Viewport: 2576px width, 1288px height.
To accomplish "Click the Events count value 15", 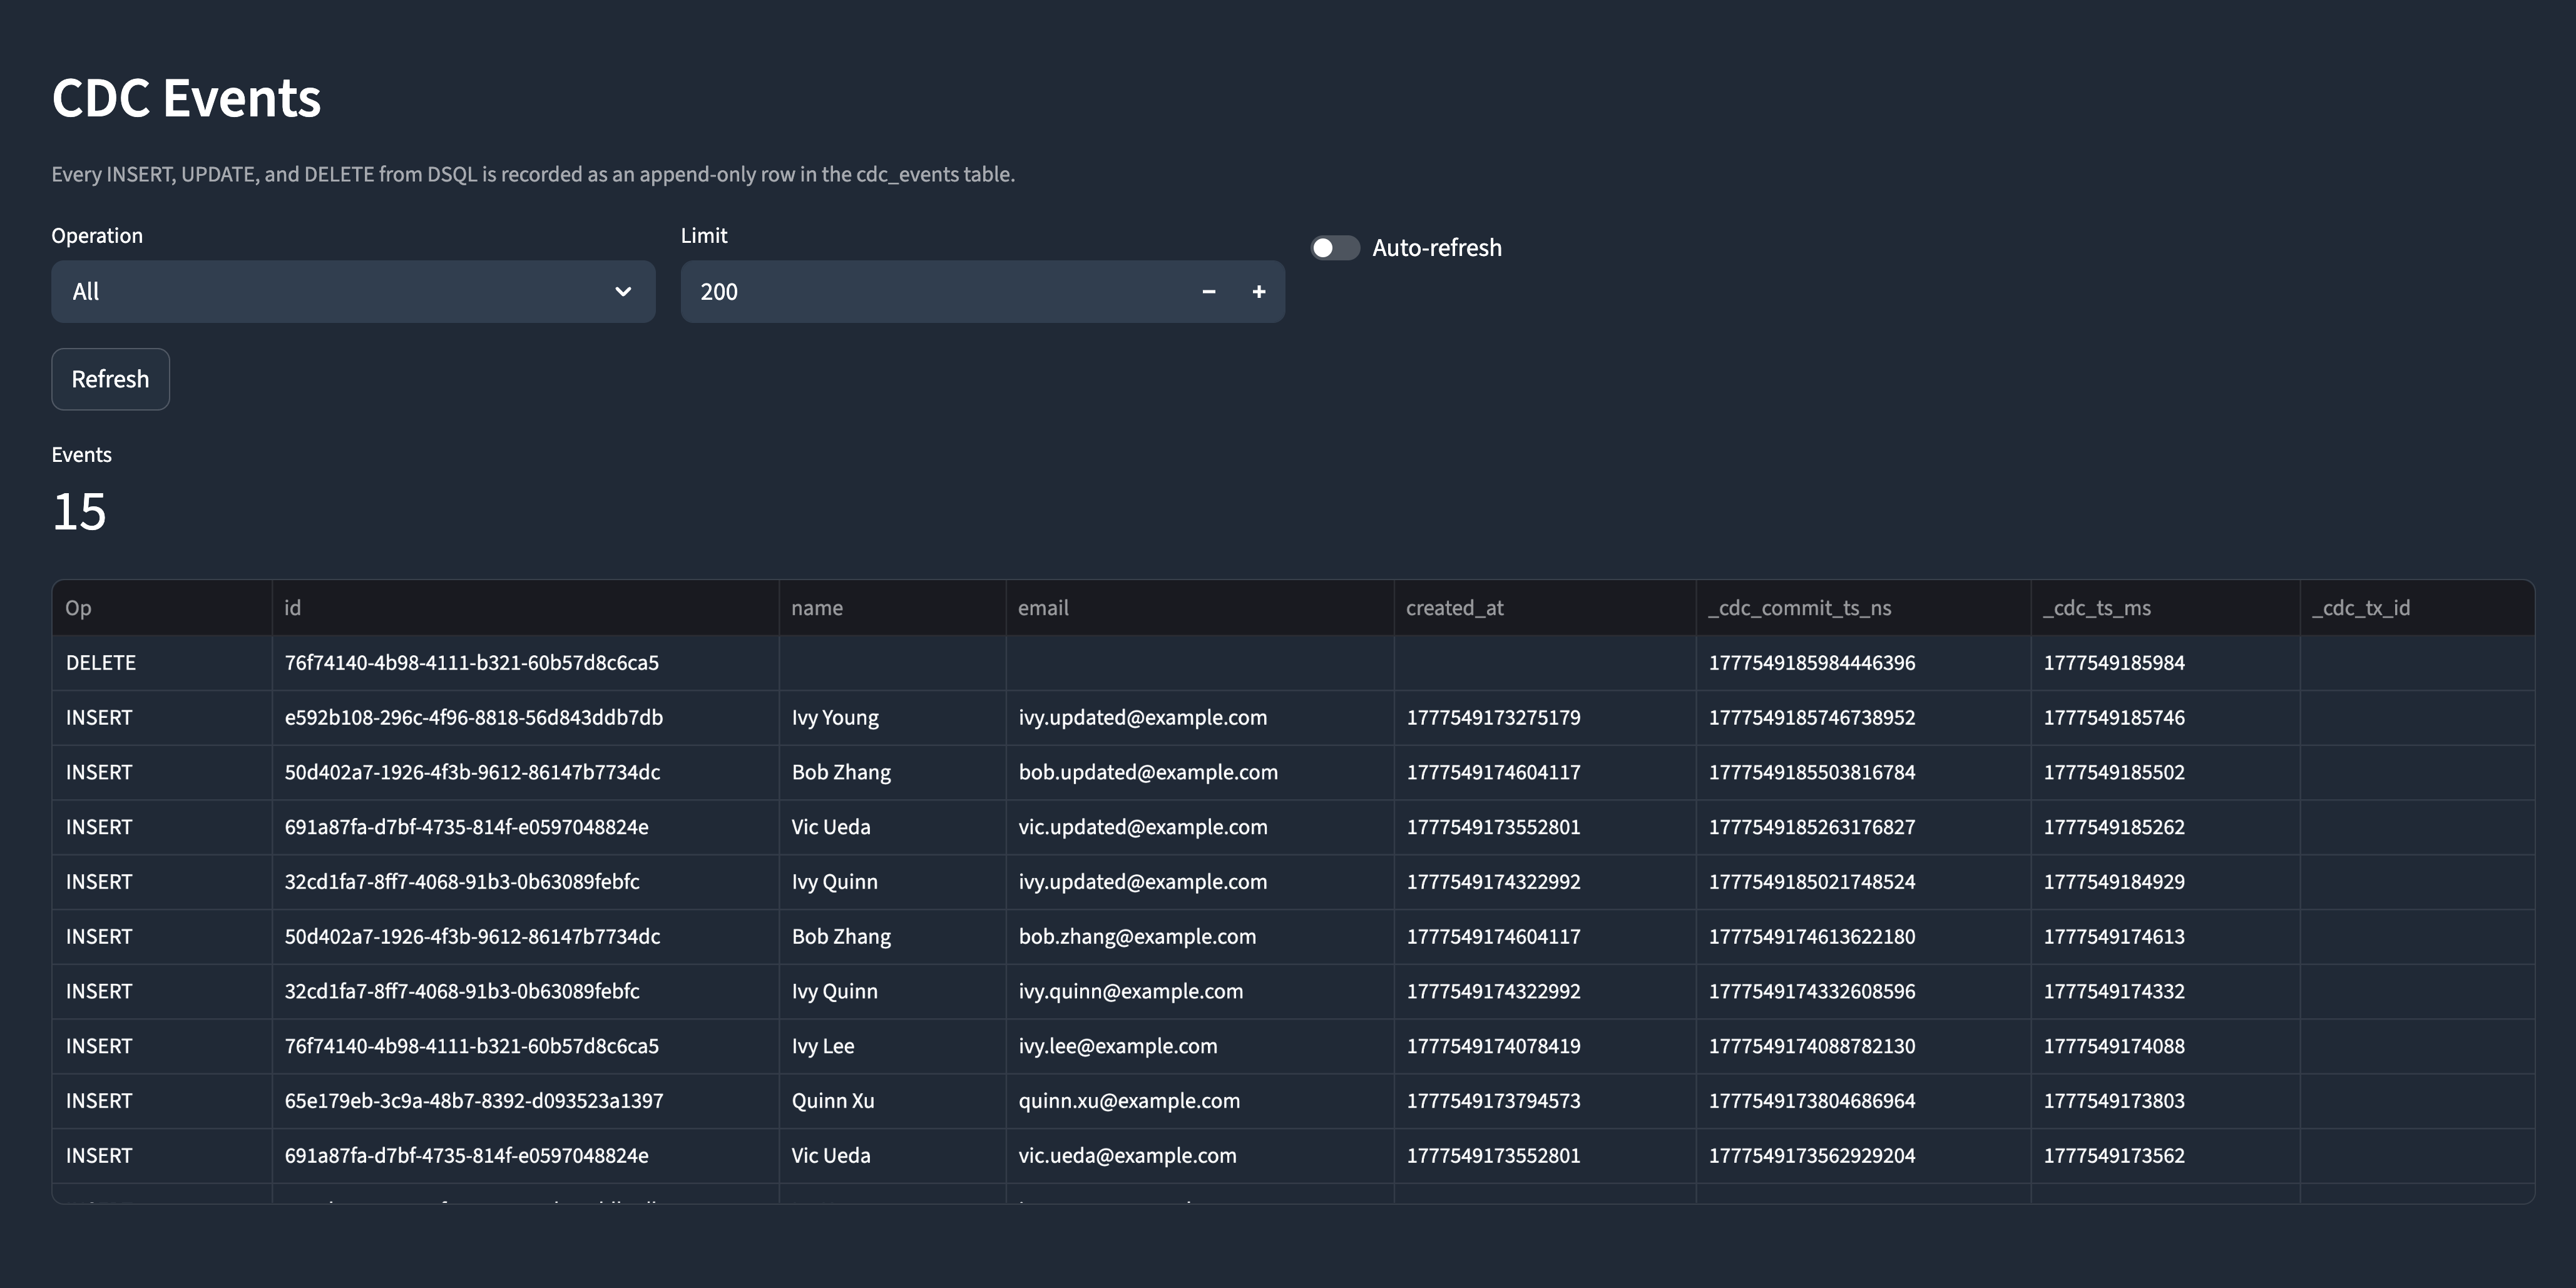I will pyautogui.click(x=79, y=512).
